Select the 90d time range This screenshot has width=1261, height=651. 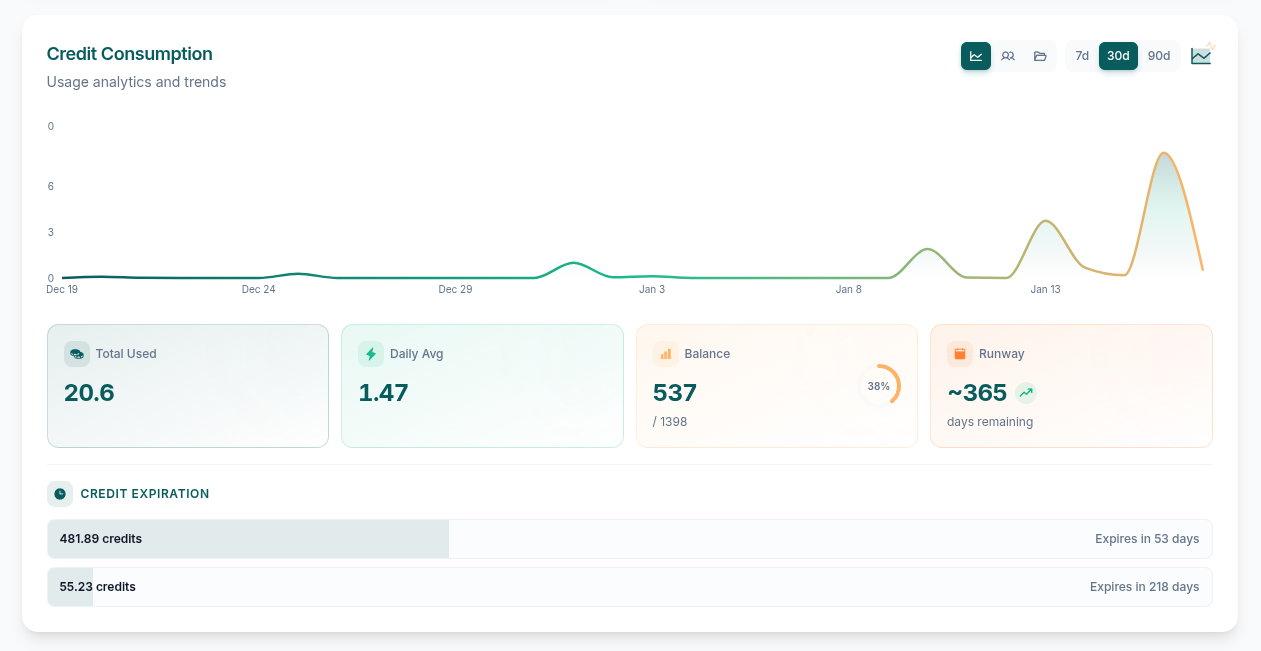[1159, 56]
